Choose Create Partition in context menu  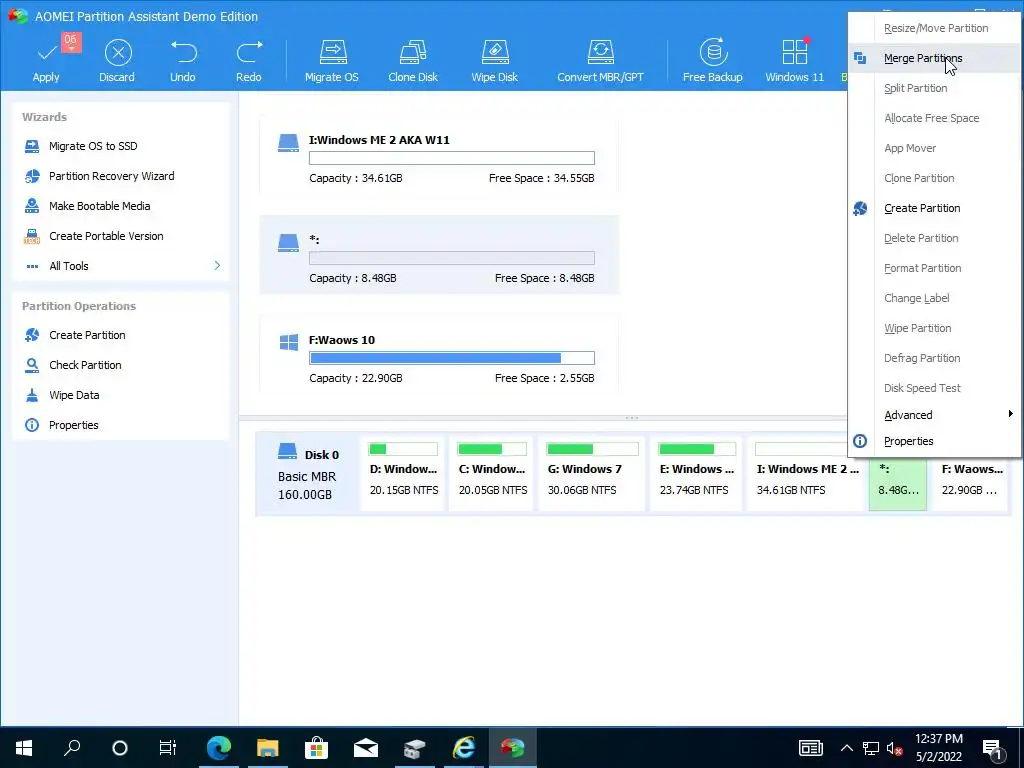point(934,208)
